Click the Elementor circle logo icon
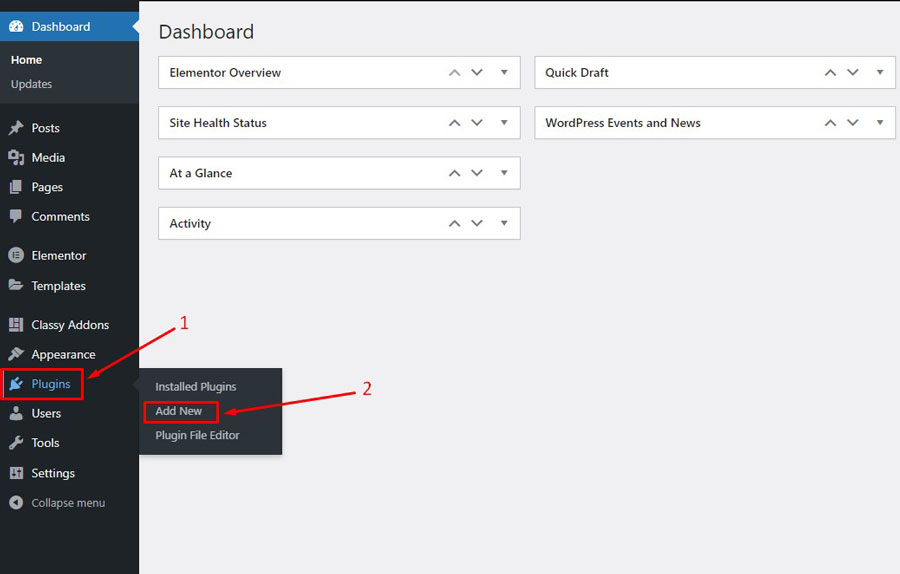 [x=16, y=255]
